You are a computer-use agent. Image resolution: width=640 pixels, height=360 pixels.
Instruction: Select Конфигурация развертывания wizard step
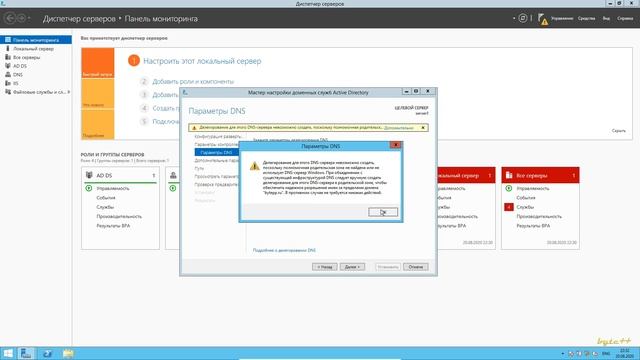(218, 136)
